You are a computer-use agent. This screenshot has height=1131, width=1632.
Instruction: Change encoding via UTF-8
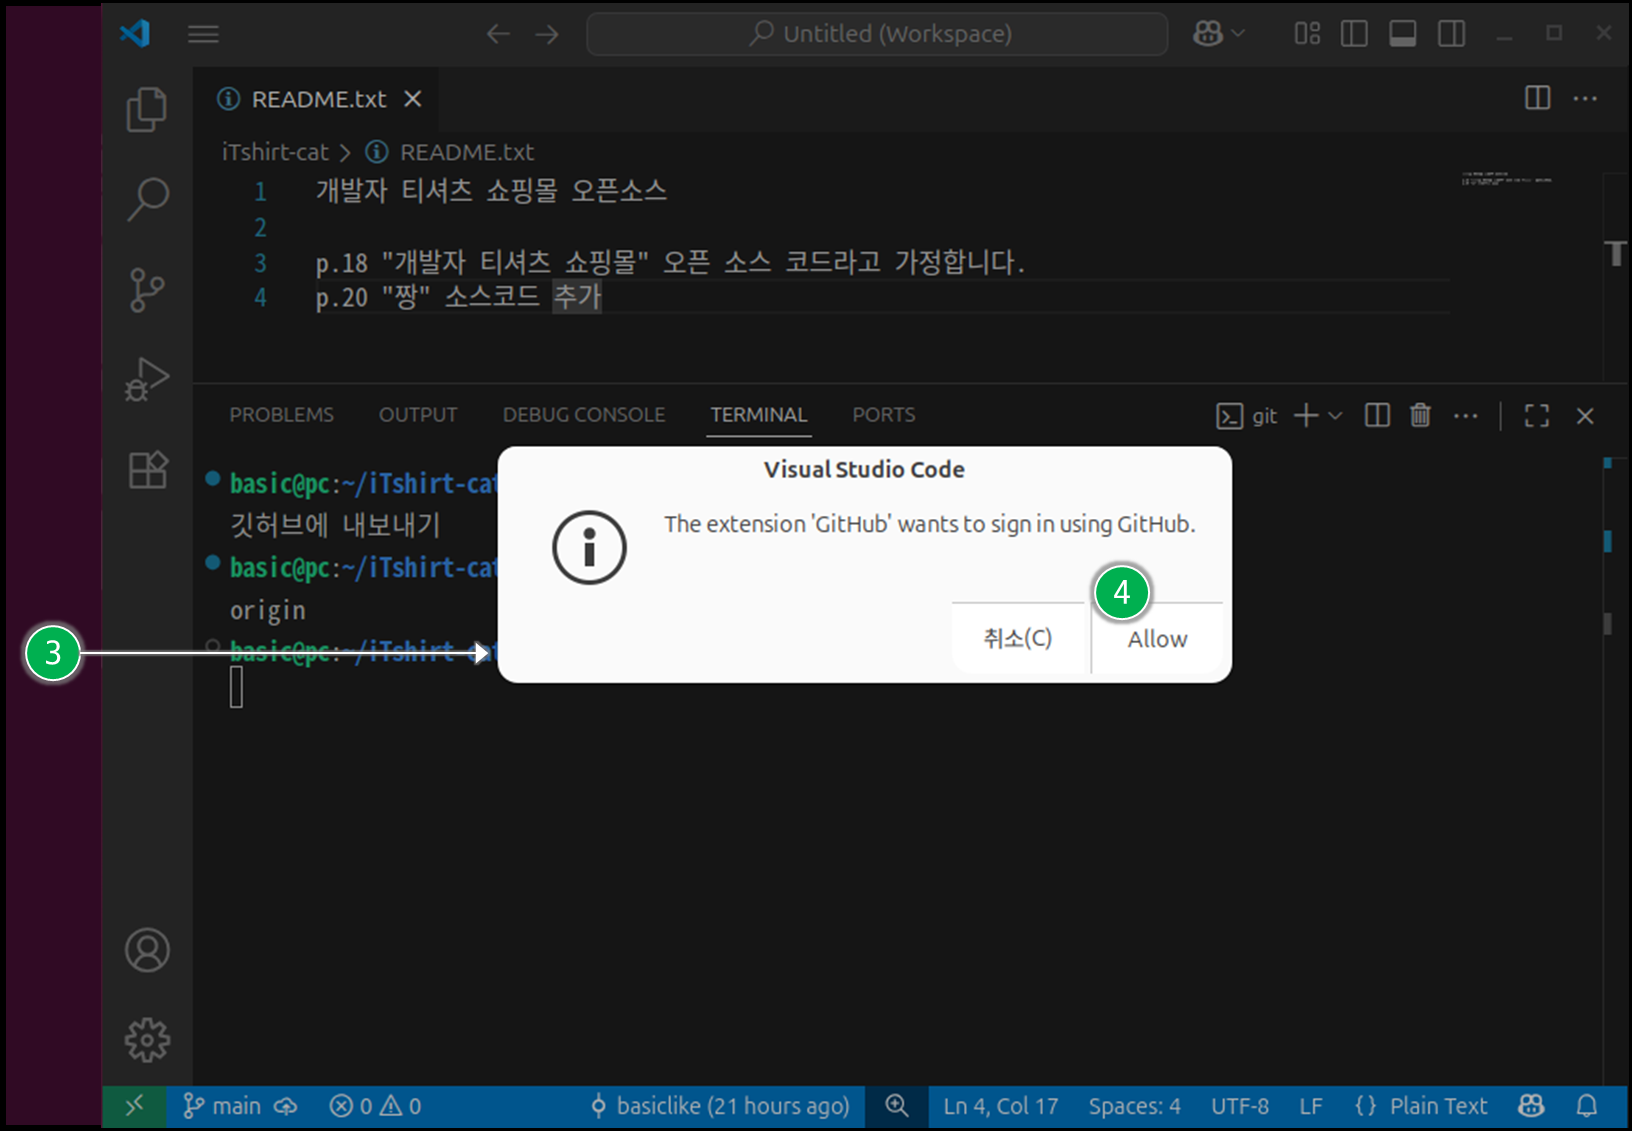[1240, 1106]
